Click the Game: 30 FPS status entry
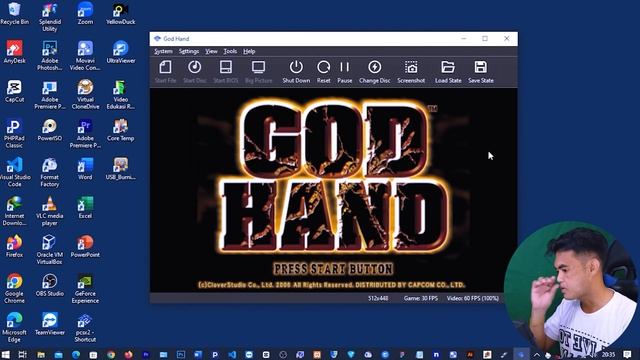640x360 pixels. pyautogui.click(x=420, y=298)
